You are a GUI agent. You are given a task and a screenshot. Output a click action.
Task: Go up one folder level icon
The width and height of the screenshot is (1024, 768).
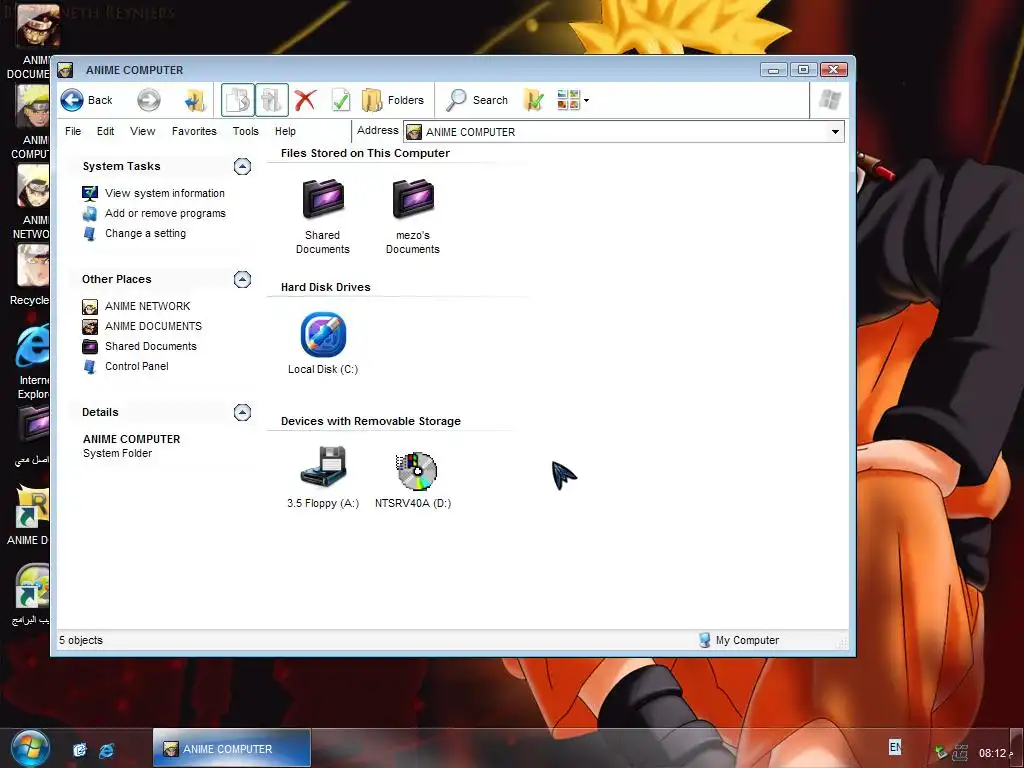pyautogui.click(x=195, y=100)
